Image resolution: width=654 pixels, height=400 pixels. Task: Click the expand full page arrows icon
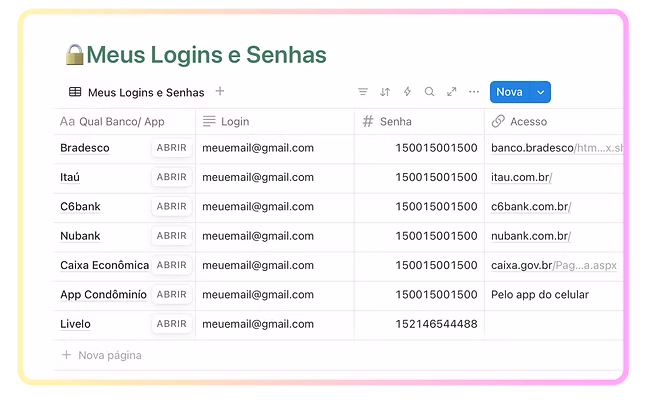pos(451,92)
